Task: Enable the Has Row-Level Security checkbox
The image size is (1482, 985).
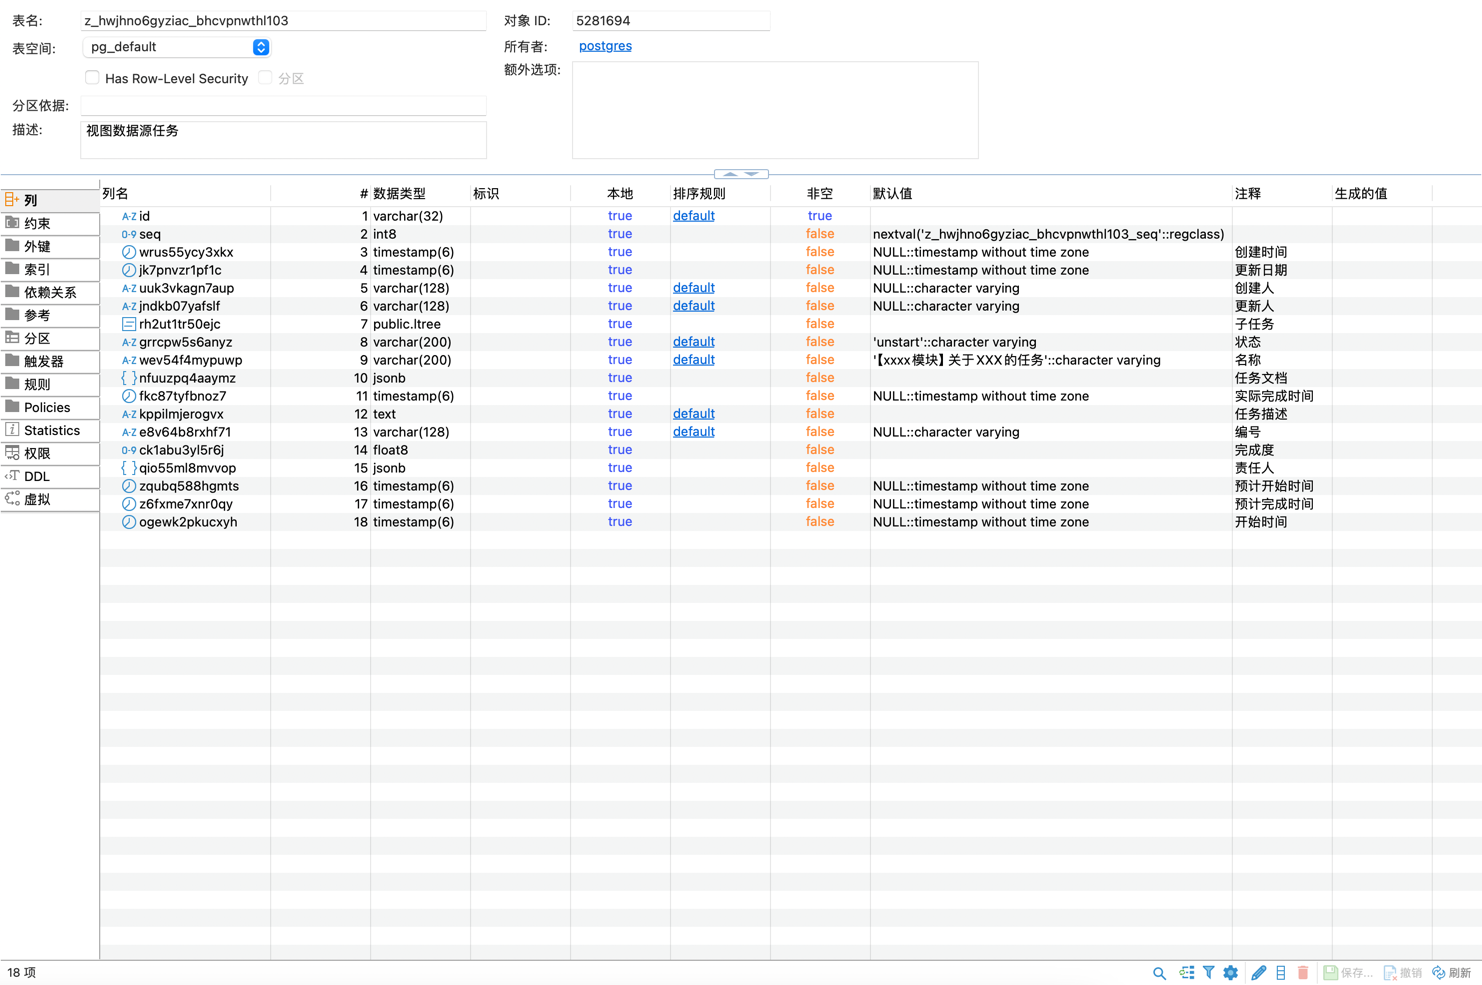Action: click(92, 77)
